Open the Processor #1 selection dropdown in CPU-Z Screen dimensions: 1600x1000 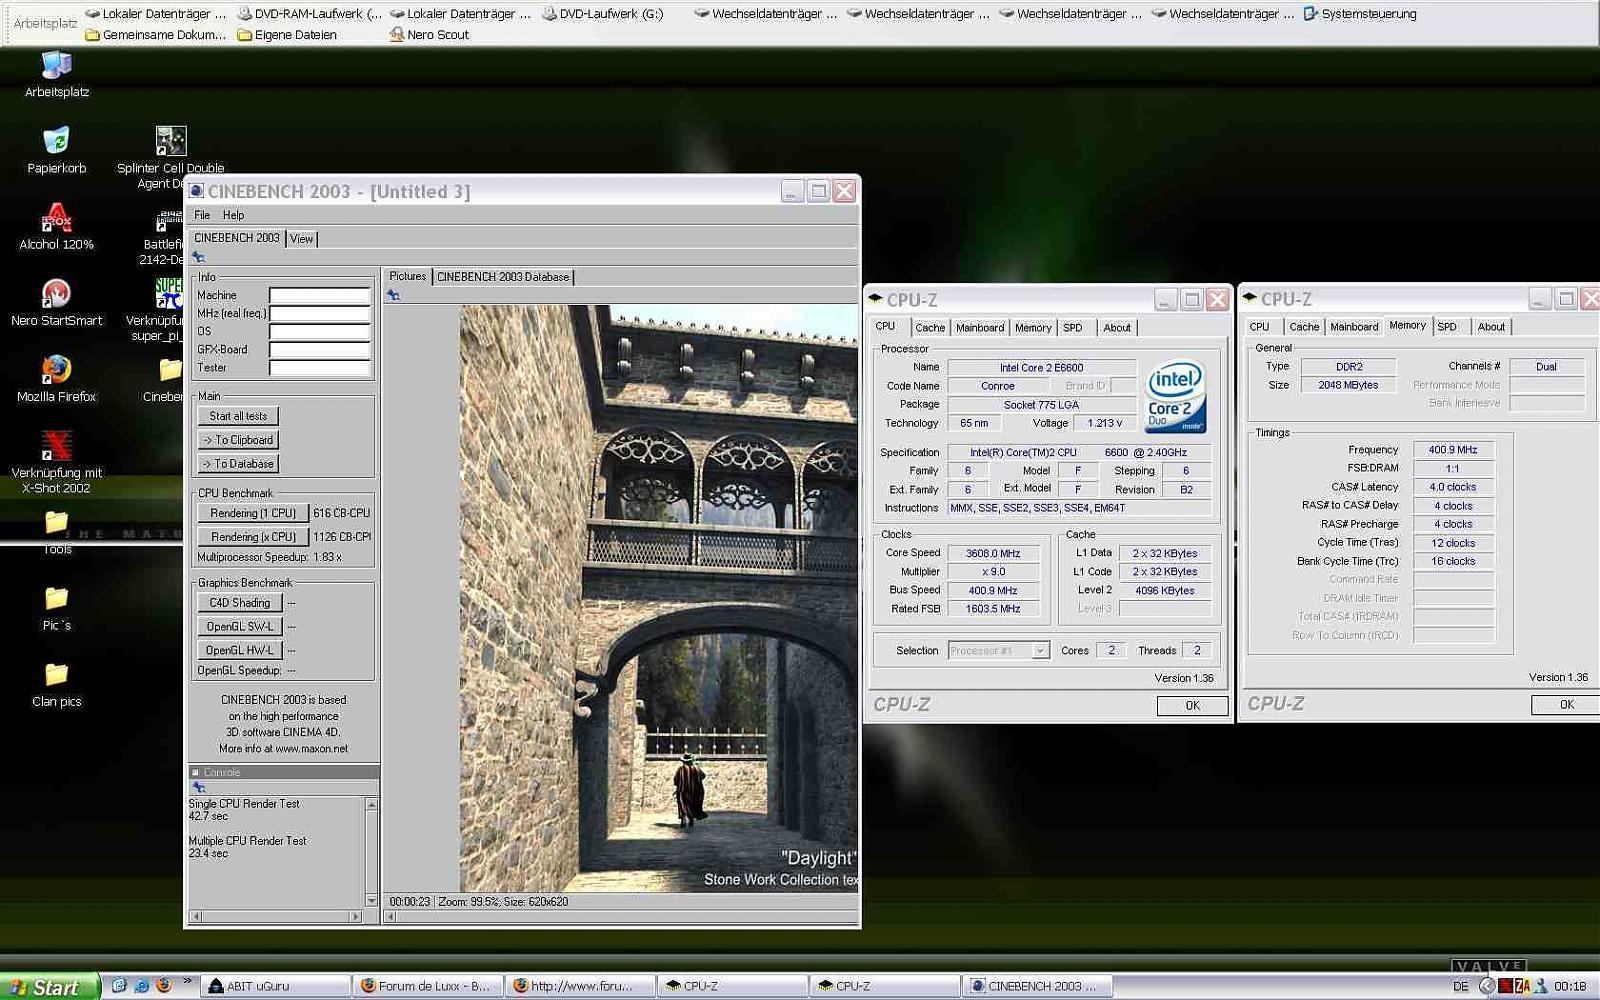coord(998,650)
